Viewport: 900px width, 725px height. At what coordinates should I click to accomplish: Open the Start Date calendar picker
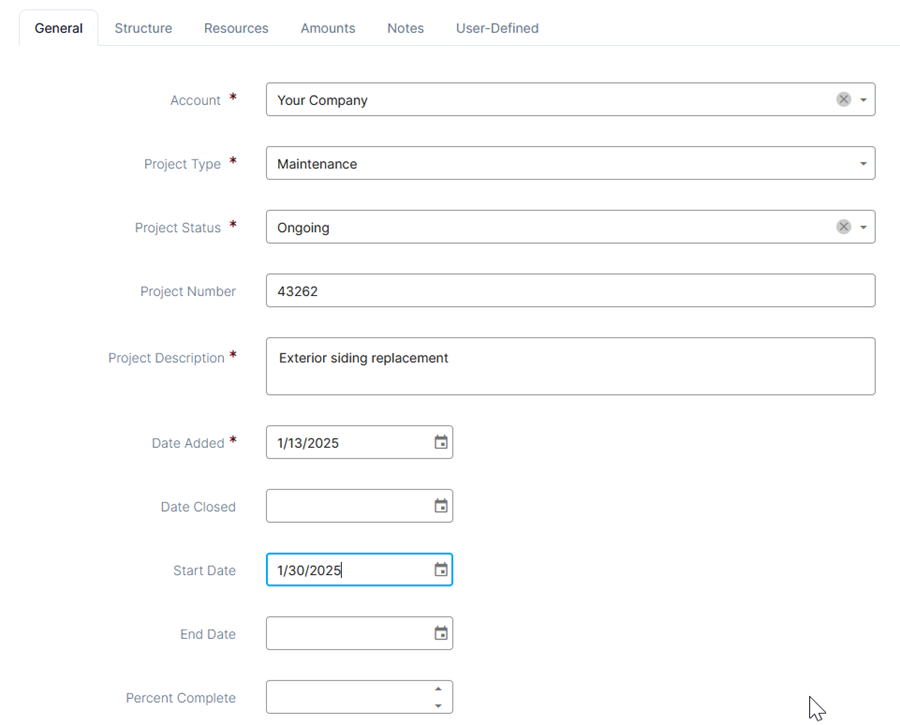click(x=441, y=569)
